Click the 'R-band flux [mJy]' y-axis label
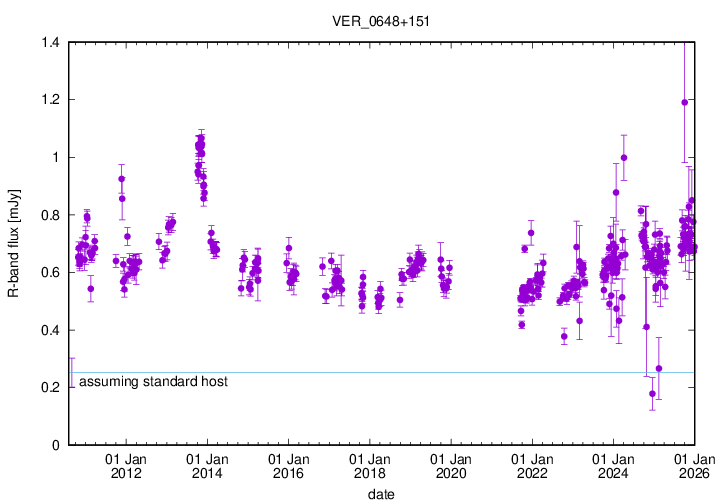The width and height of the screenshot is (720, 504). click(13, 244)
